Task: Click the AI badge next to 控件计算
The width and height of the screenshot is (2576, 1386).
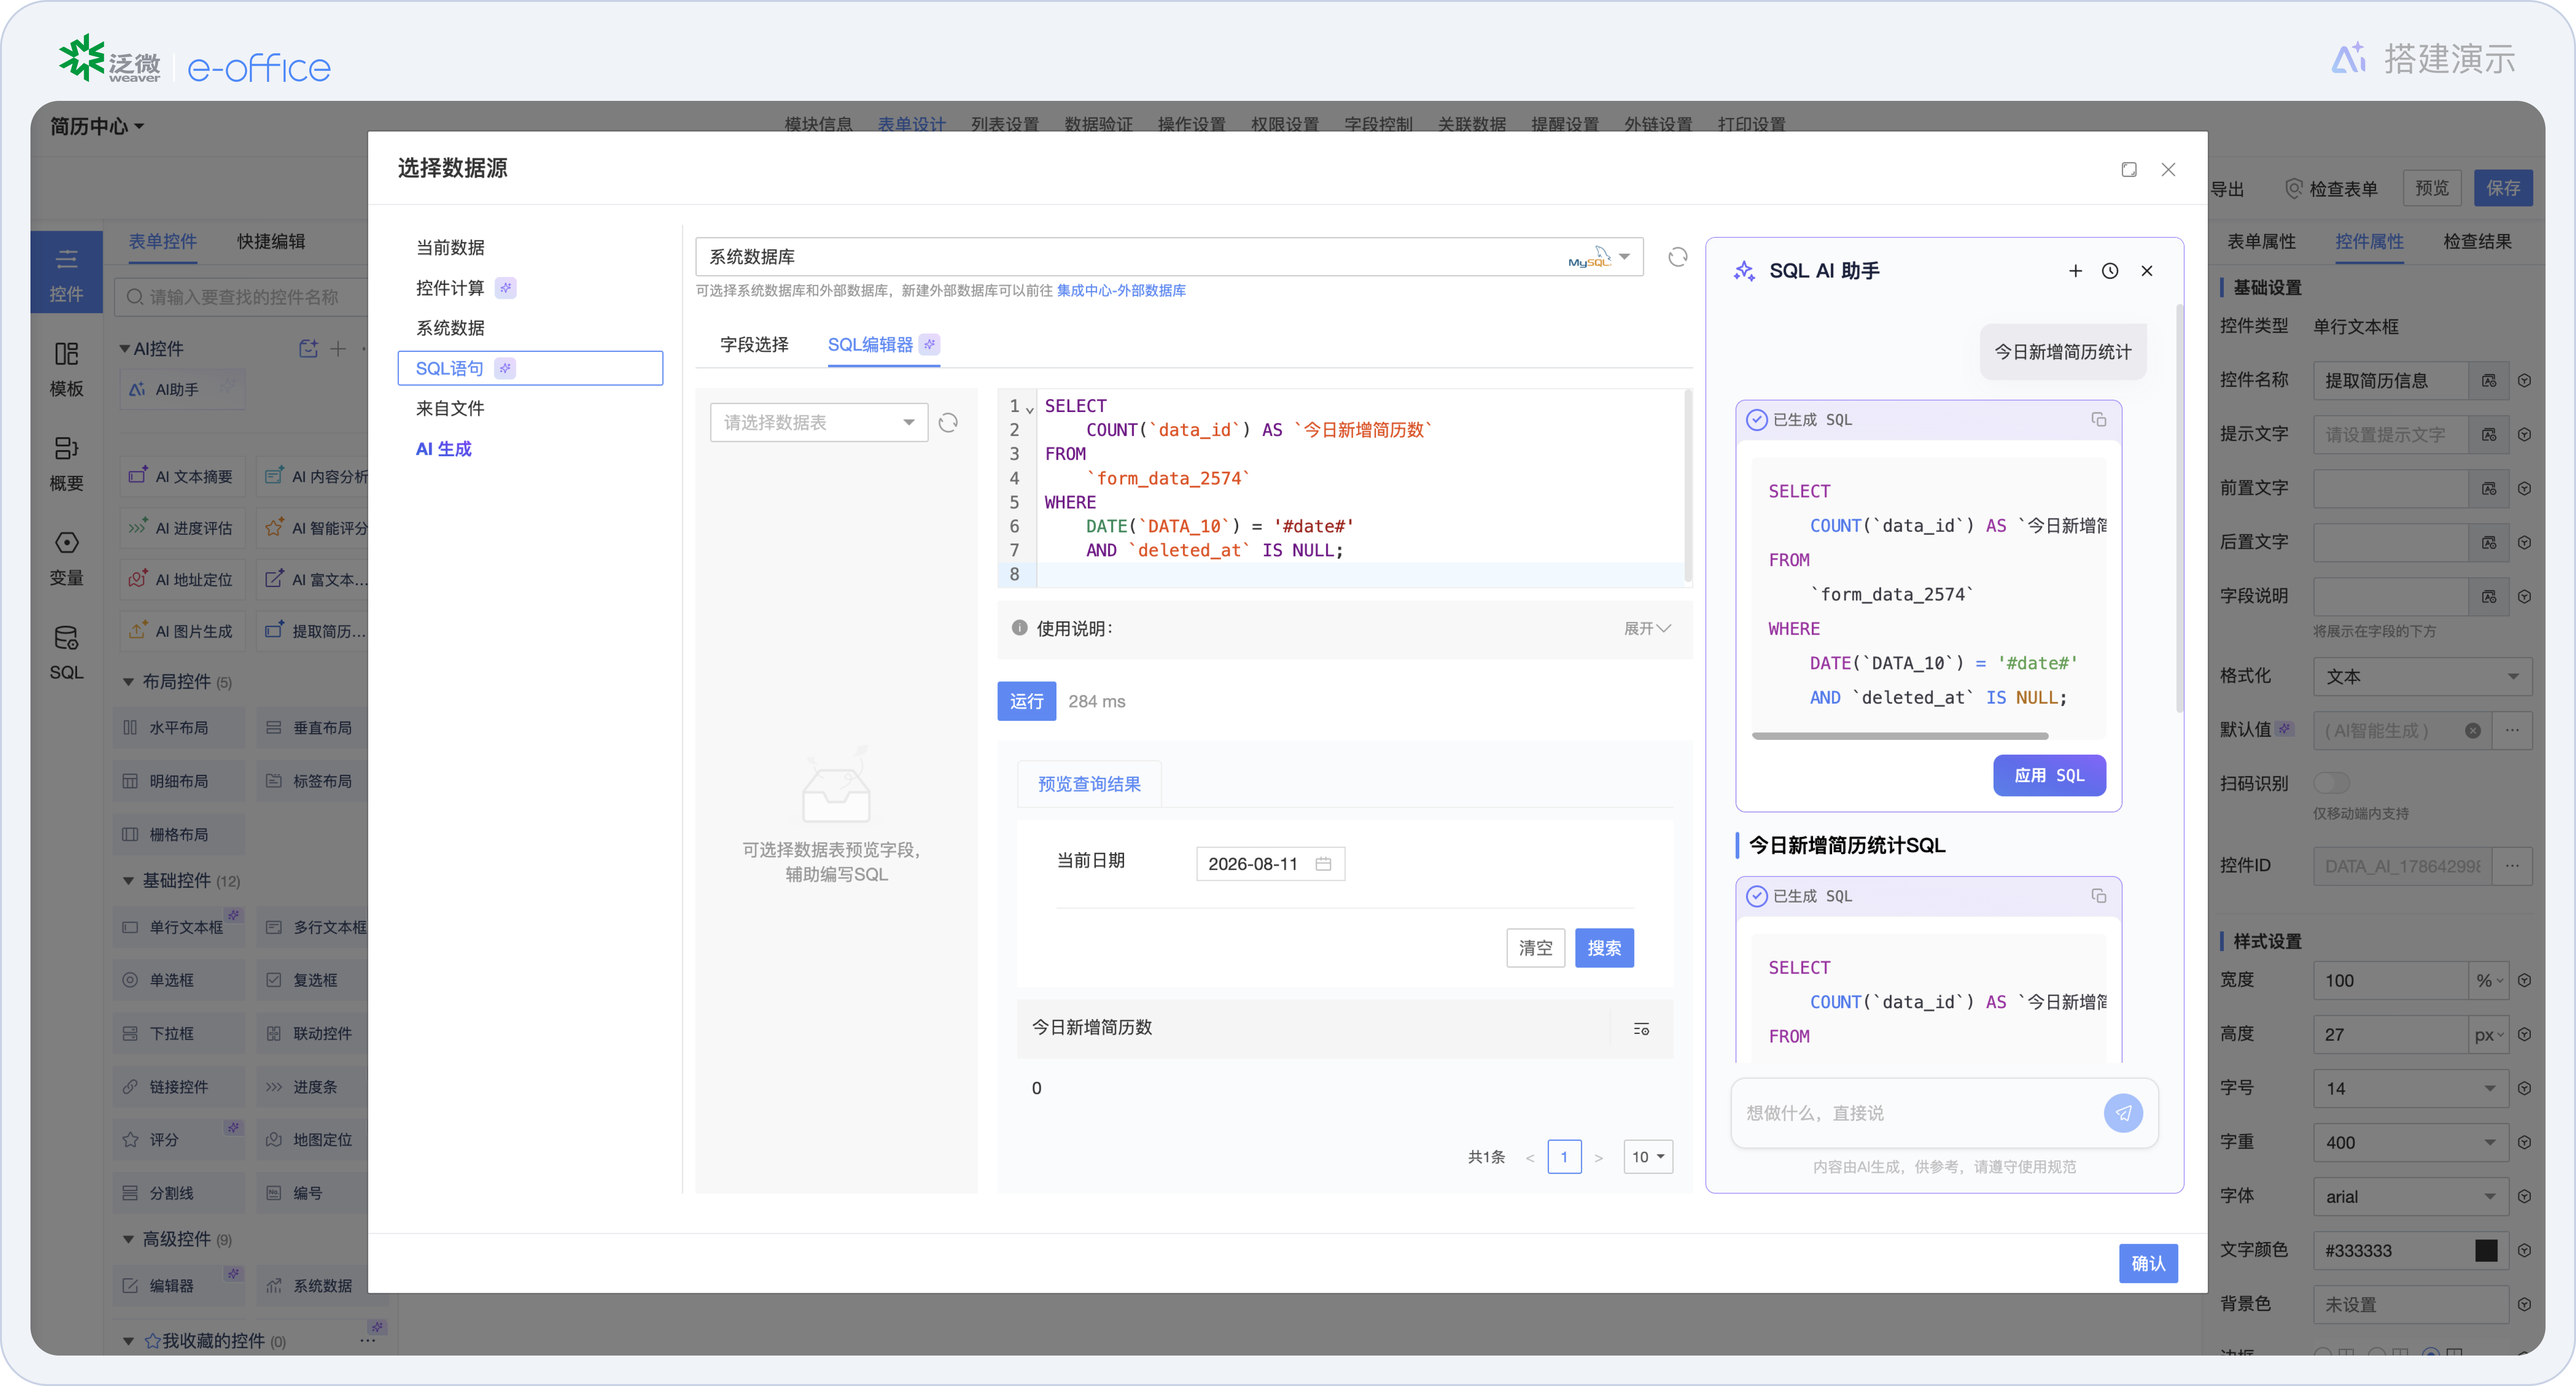Action: (506, 288)
